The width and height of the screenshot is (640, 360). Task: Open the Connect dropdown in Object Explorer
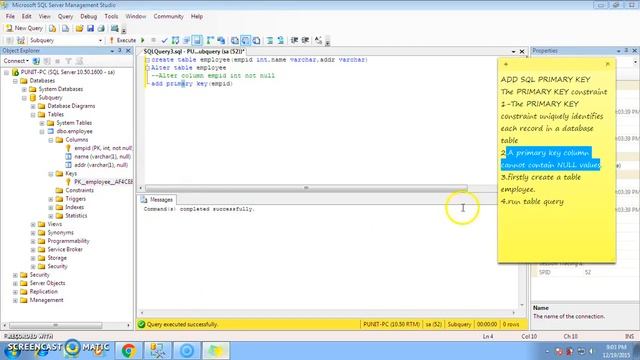tap(16, 61)
